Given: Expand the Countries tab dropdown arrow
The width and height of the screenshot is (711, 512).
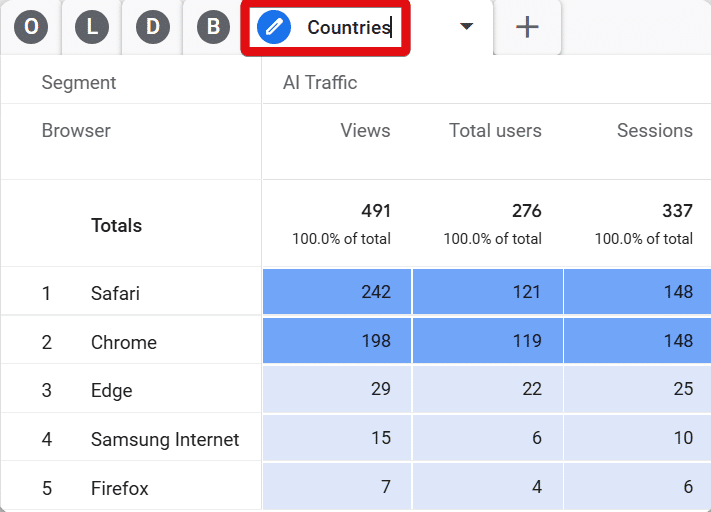Looking at the screenshot, I should pos(466,26).
